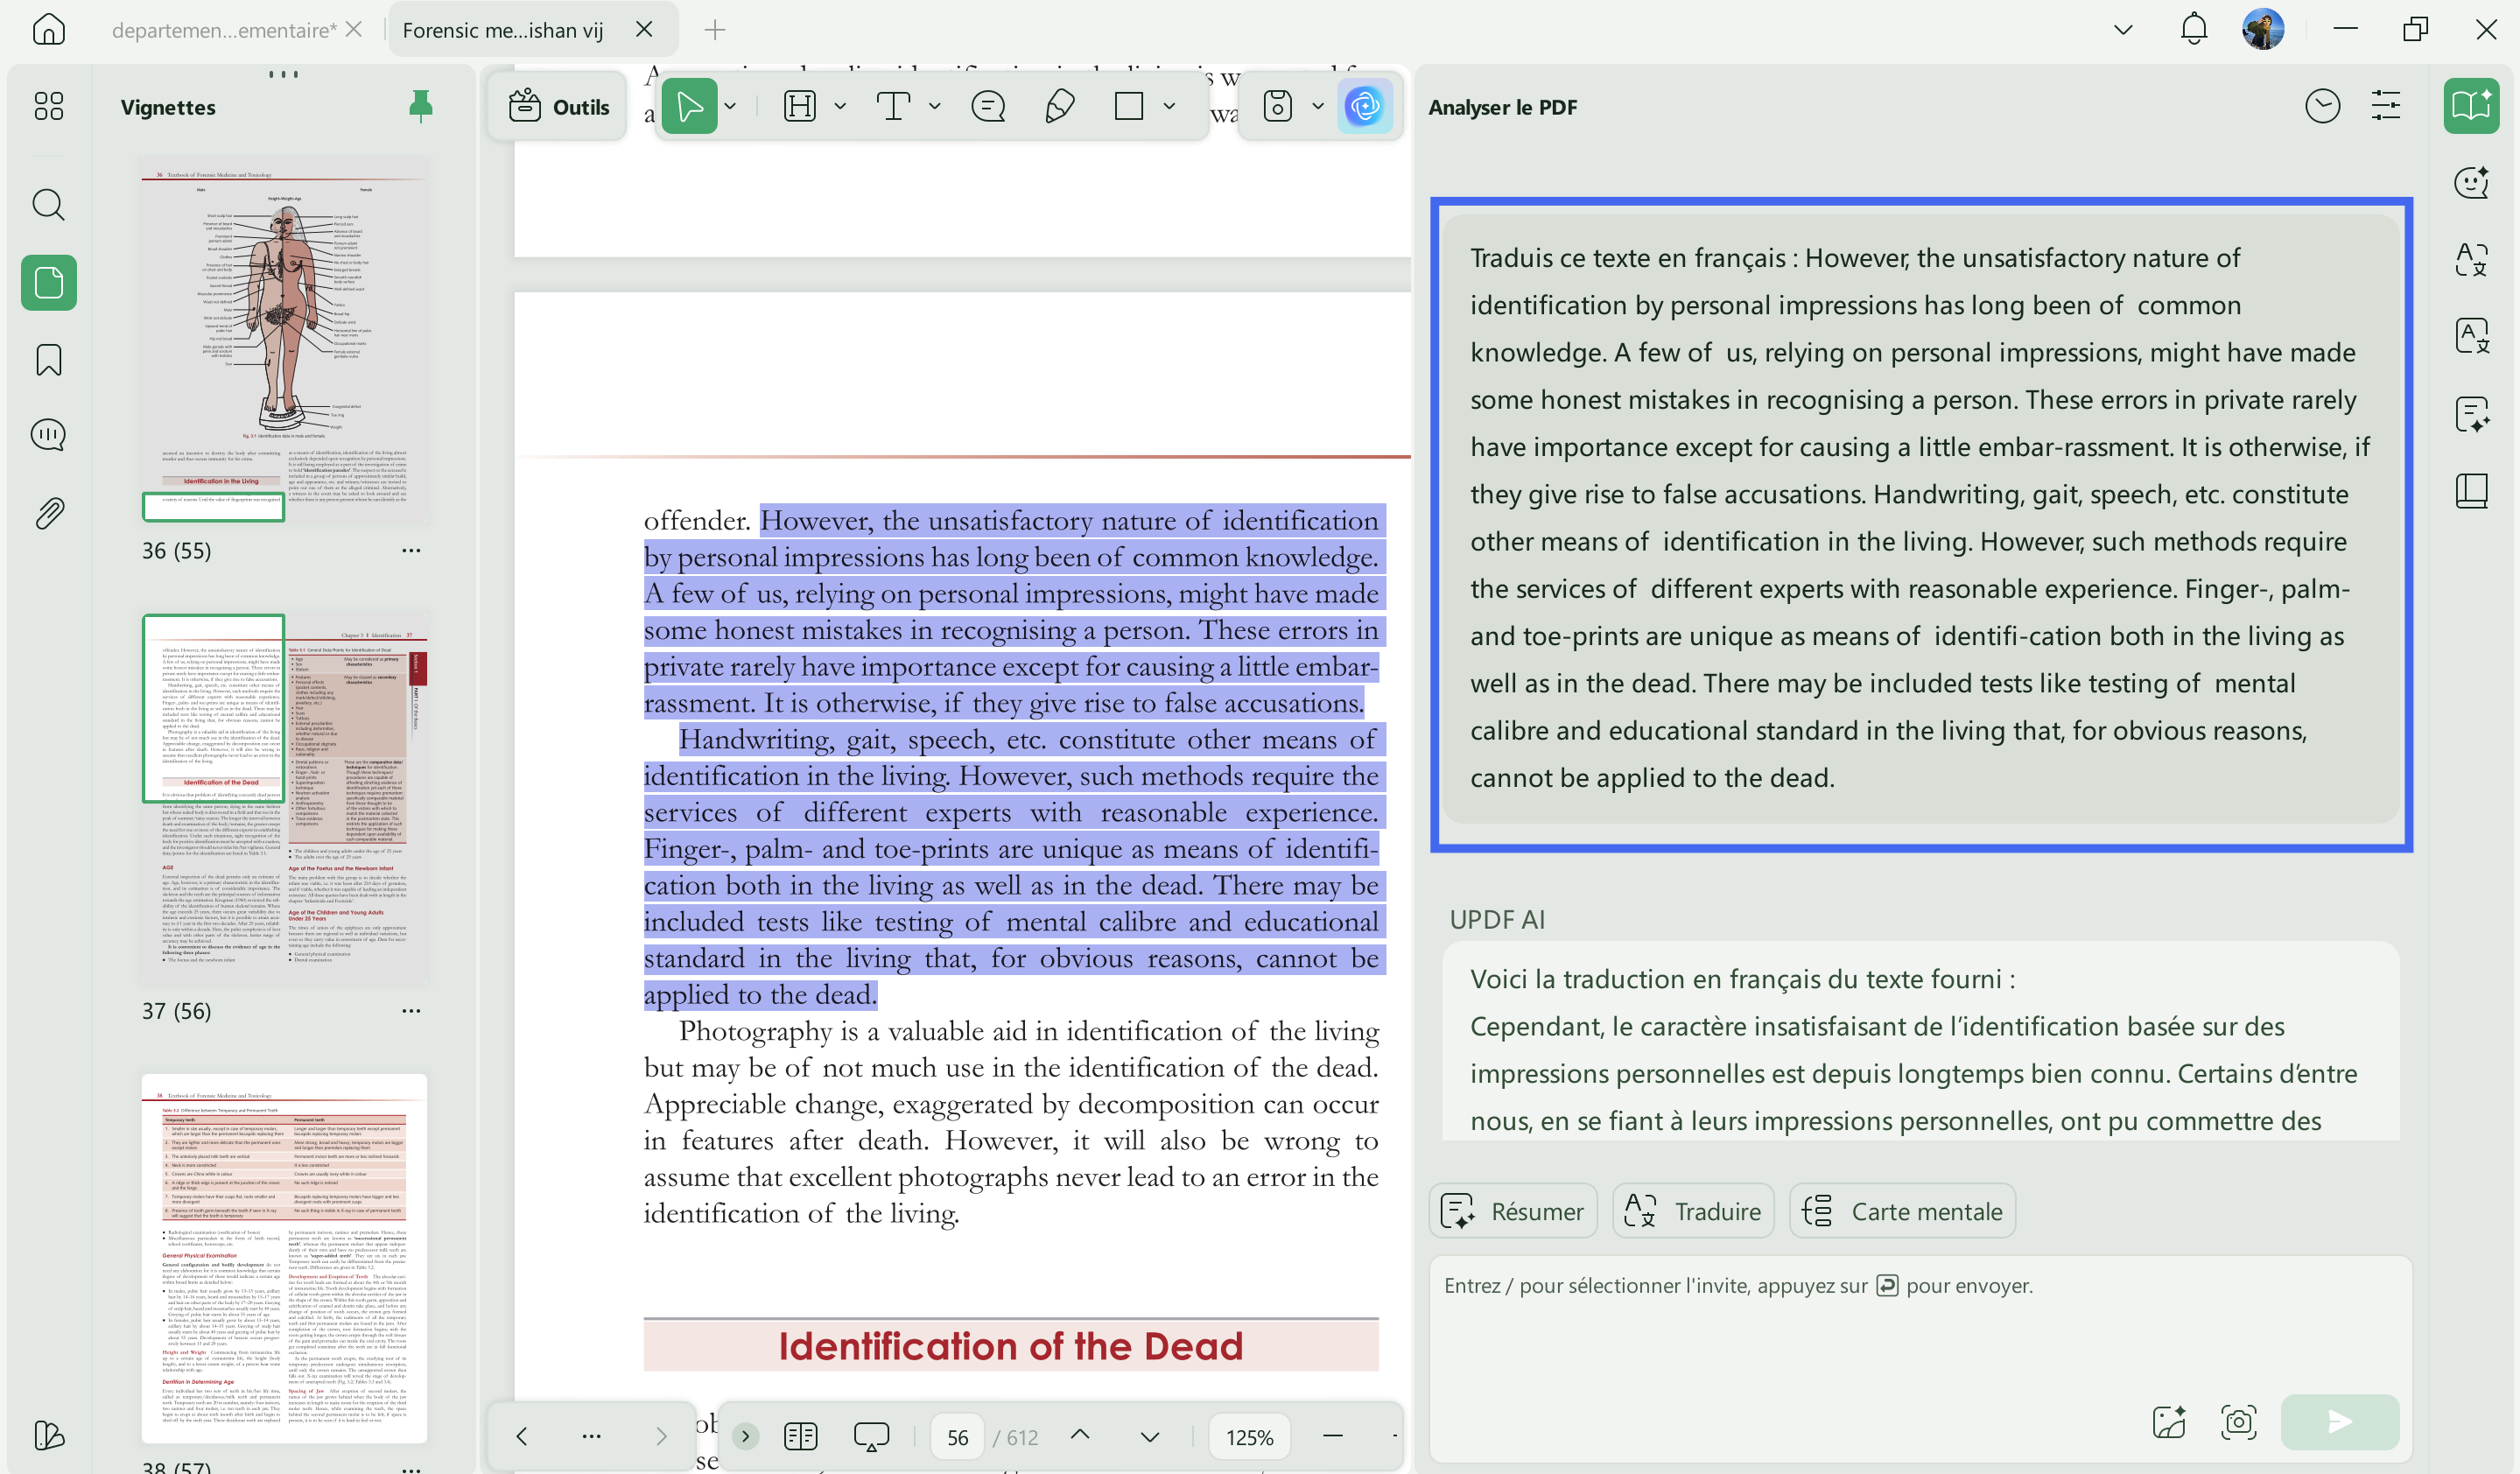
Task: Toggle the pin on Vignettes panel
Action: click(x=421, y=106)
